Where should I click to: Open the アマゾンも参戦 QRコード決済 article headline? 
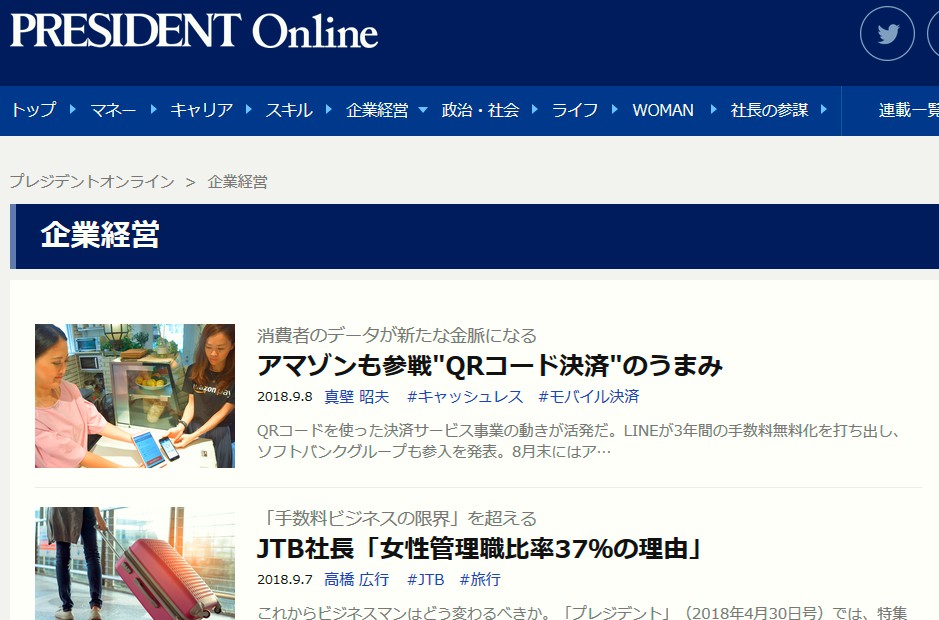[489, 366]
